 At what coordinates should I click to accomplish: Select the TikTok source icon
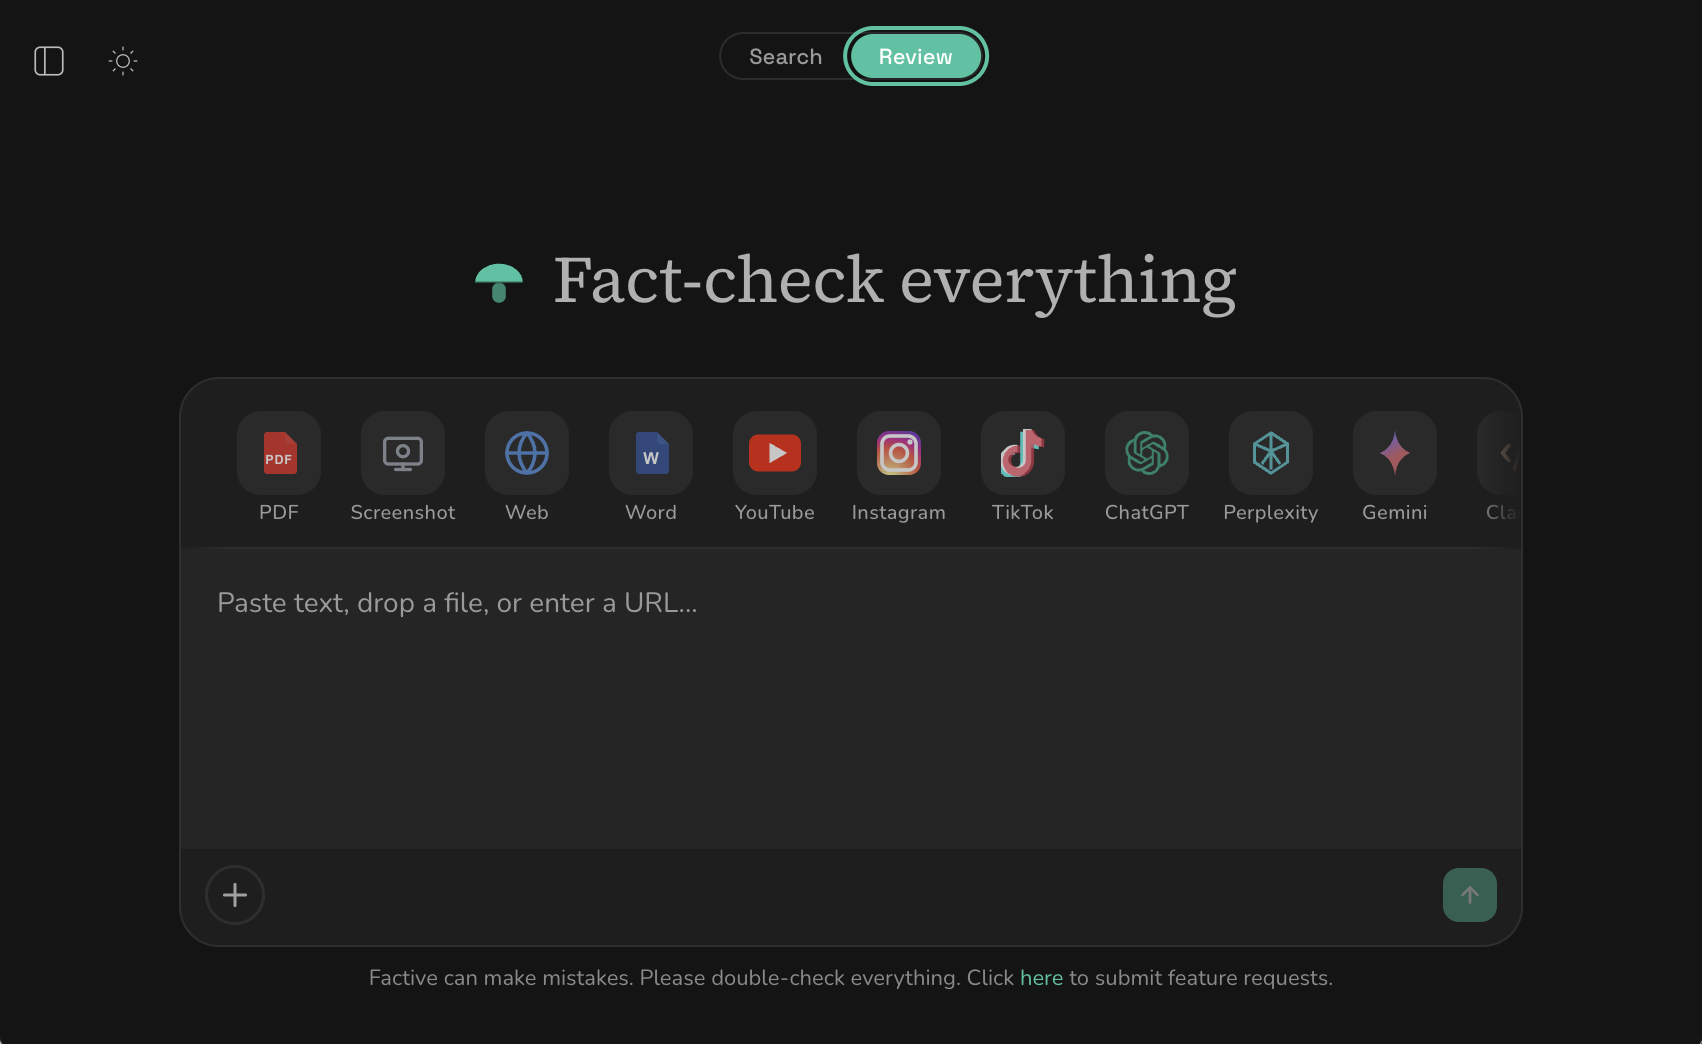1022,453
